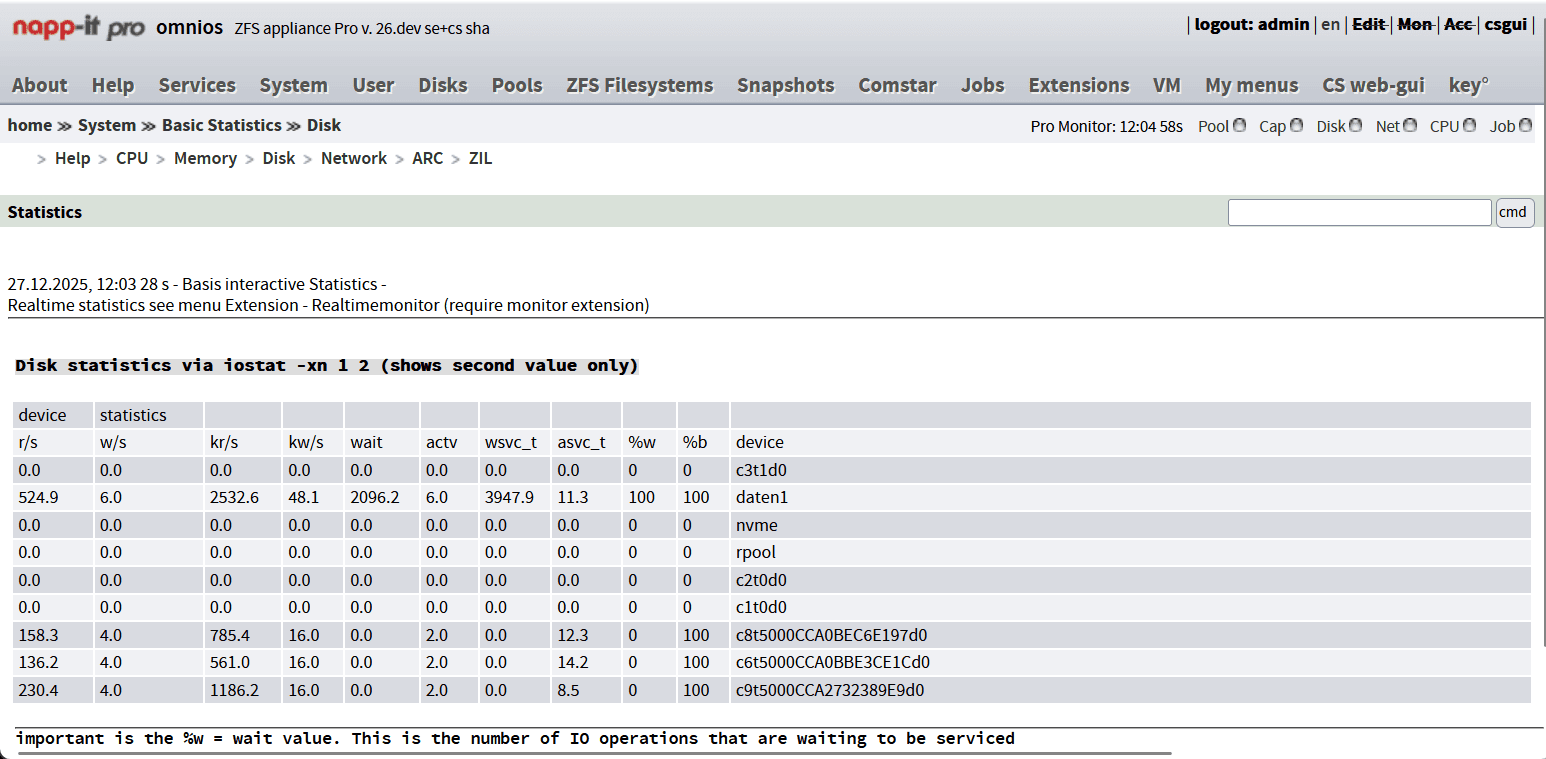Go to Basic Statistics in breadcrumb
The width and height of the screenshot is (1546, 759).
click(222, 125)
